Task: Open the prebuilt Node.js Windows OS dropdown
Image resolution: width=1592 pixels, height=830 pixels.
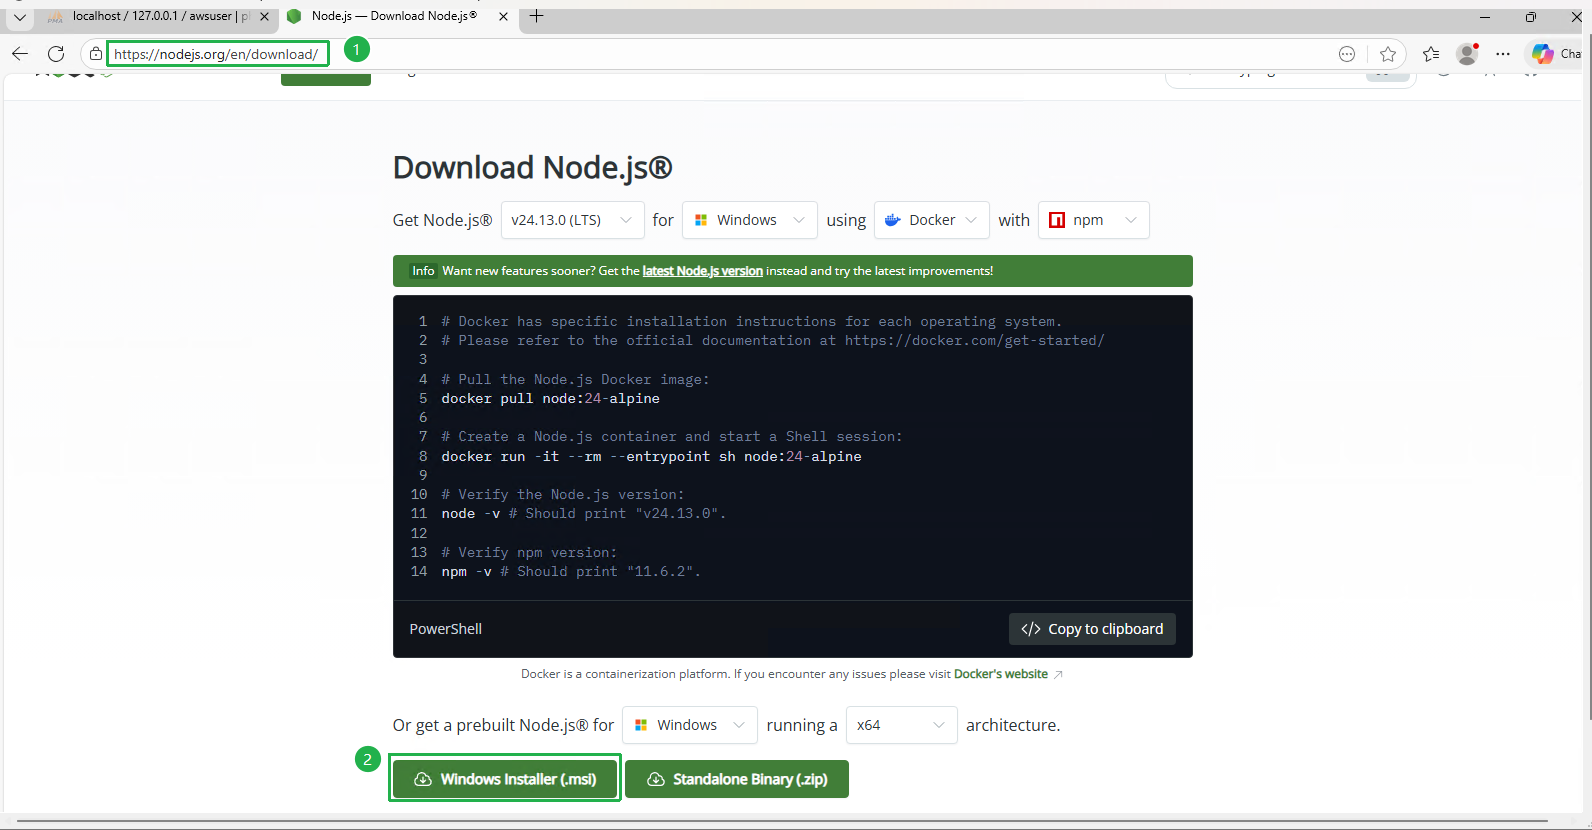Action: coord(690,725)
